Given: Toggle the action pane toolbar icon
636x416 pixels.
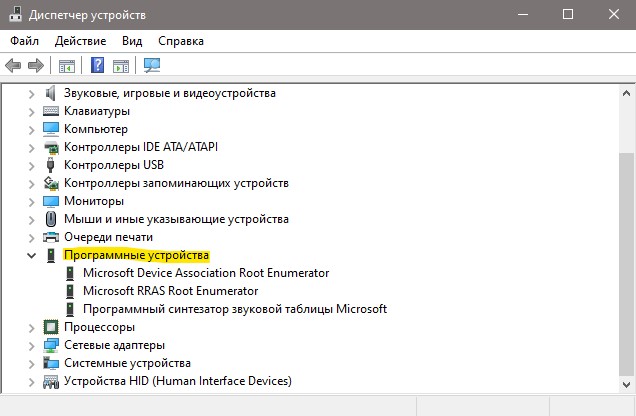Looking at the screenshot, I should coord(121,66).
